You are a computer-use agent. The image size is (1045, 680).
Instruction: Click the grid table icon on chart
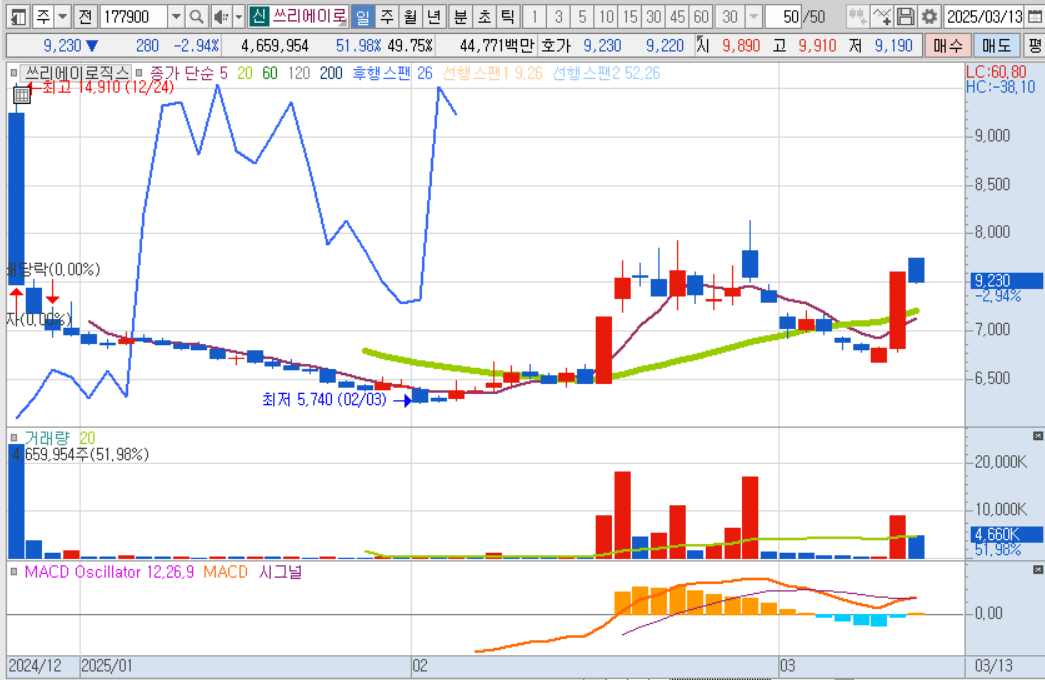22,95
